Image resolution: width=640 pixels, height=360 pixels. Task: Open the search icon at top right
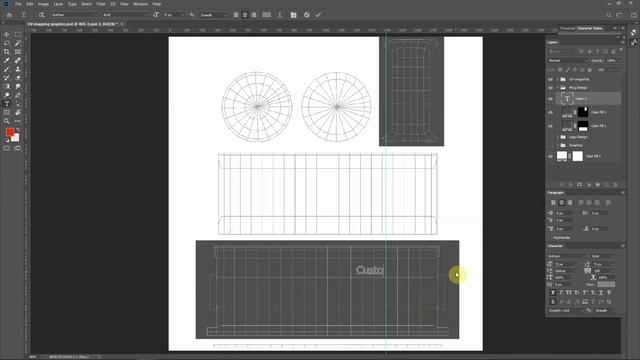pos(609,15)
